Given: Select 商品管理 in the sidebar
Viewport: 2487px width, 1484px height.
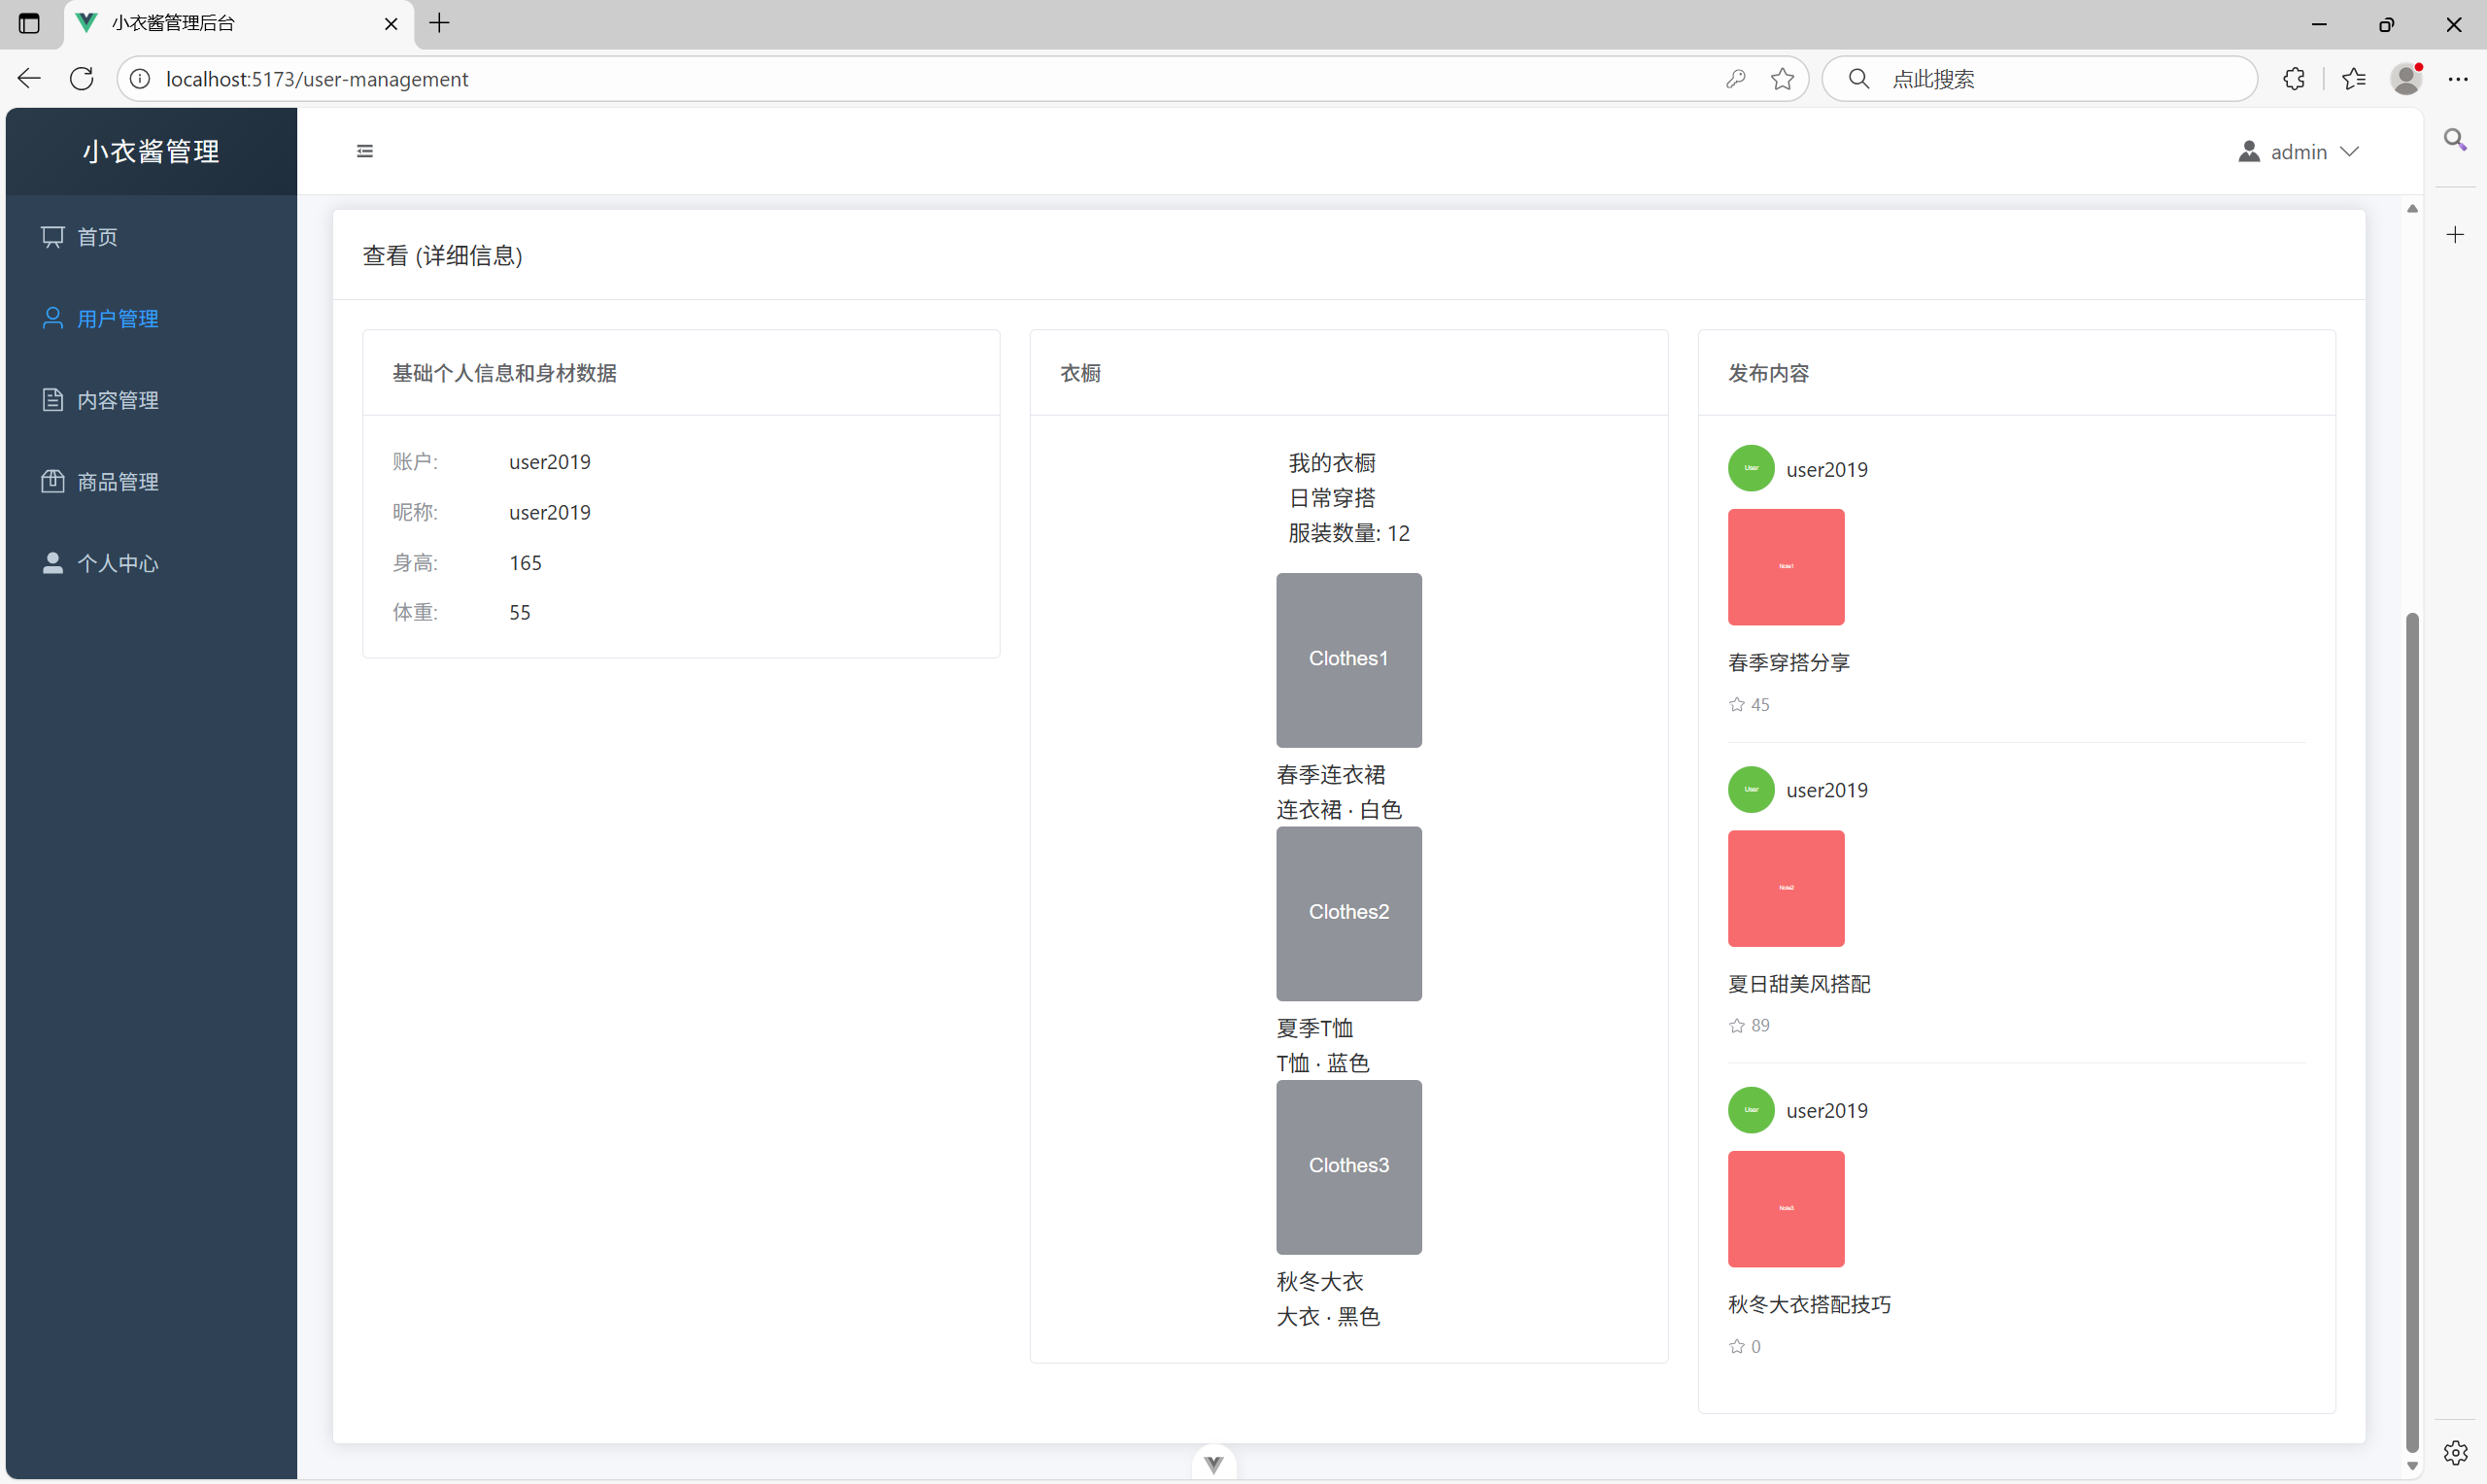Looking at the screenshot, I should click(118, 482).
